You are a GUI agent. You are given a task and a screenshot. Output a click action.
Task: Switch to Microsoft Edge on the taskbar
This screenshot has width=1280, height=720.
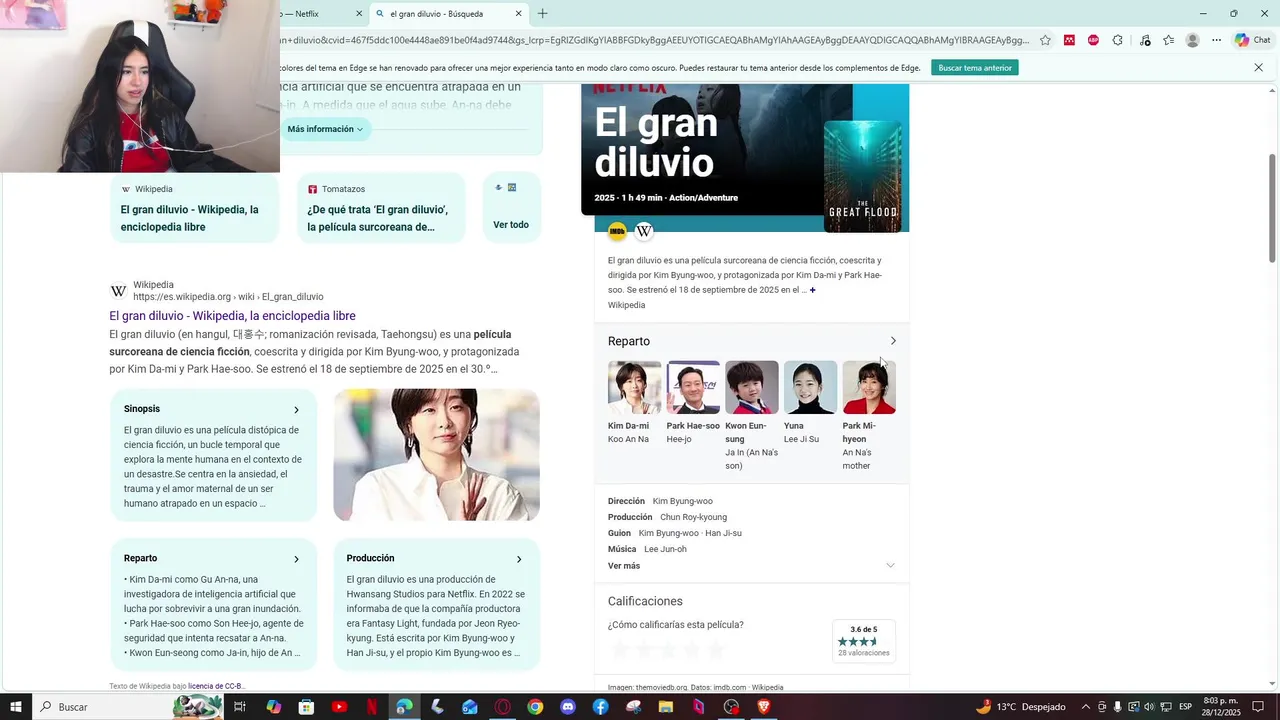pos(404,707)
